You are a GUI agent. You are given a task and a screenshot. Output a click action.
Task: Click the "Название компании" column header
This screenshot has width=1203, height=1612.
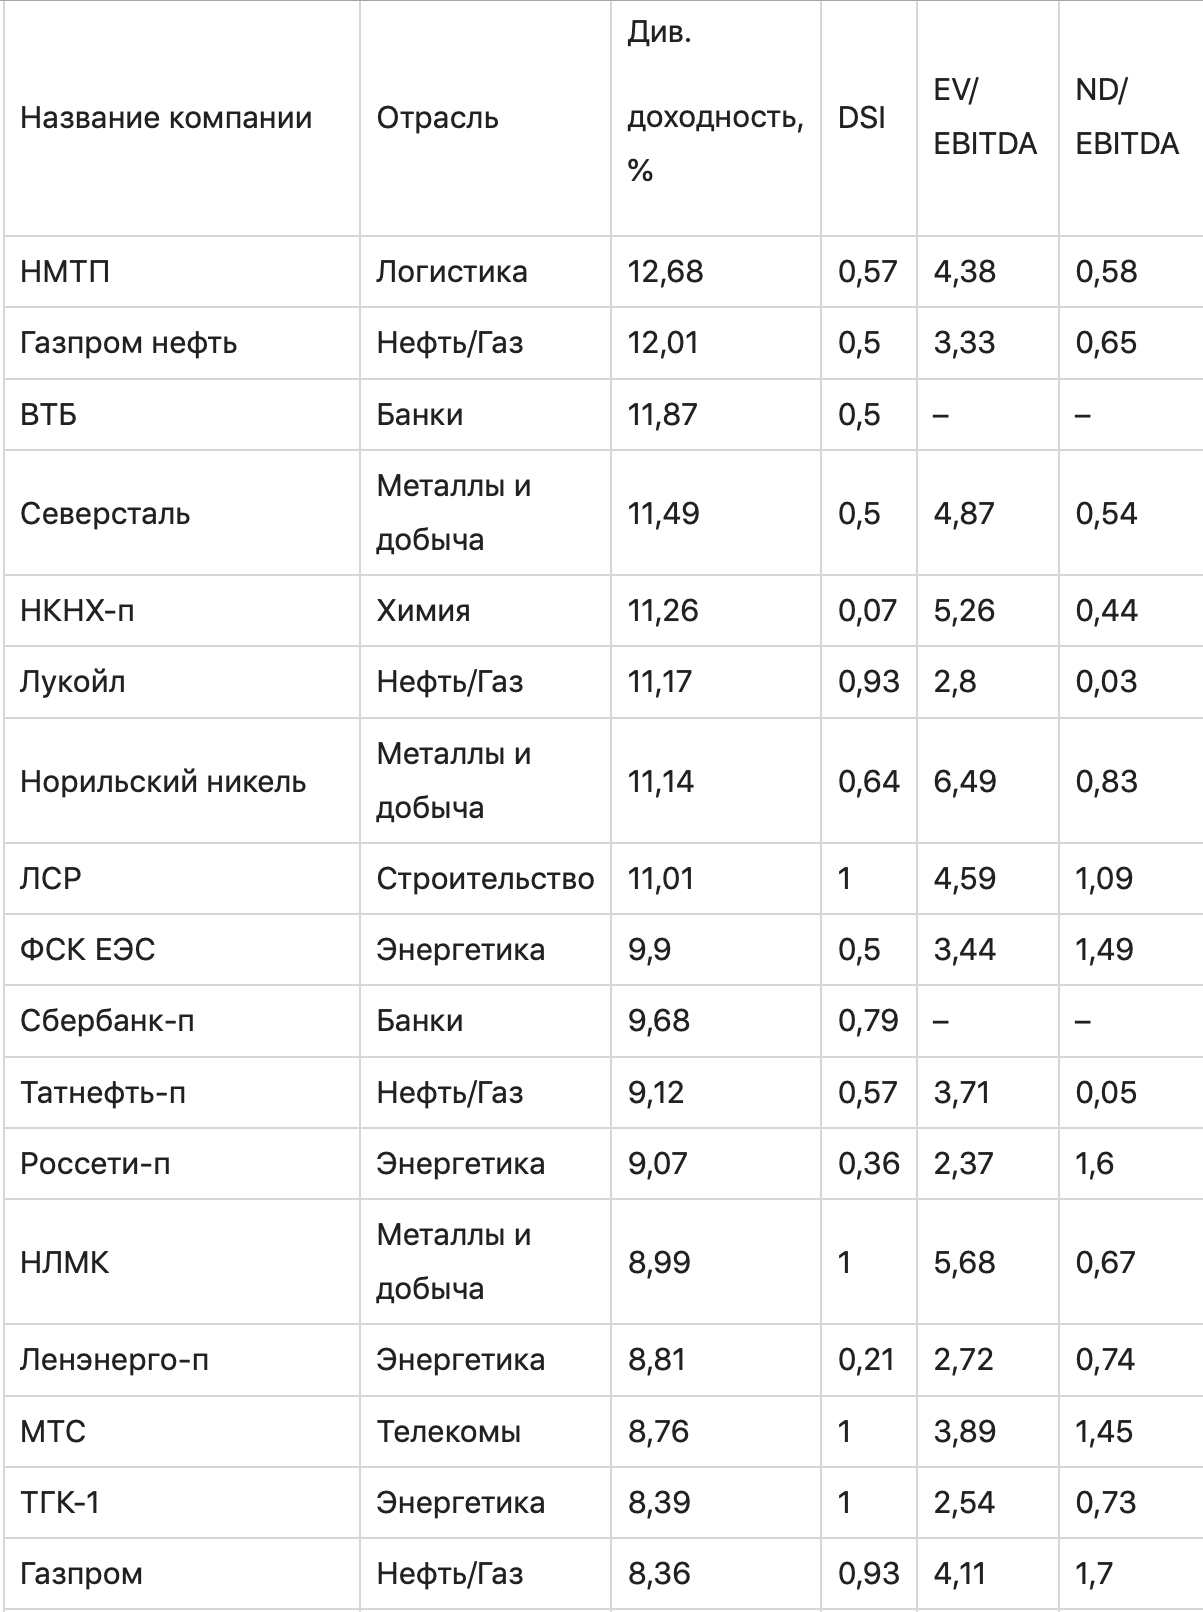point(166,118)
